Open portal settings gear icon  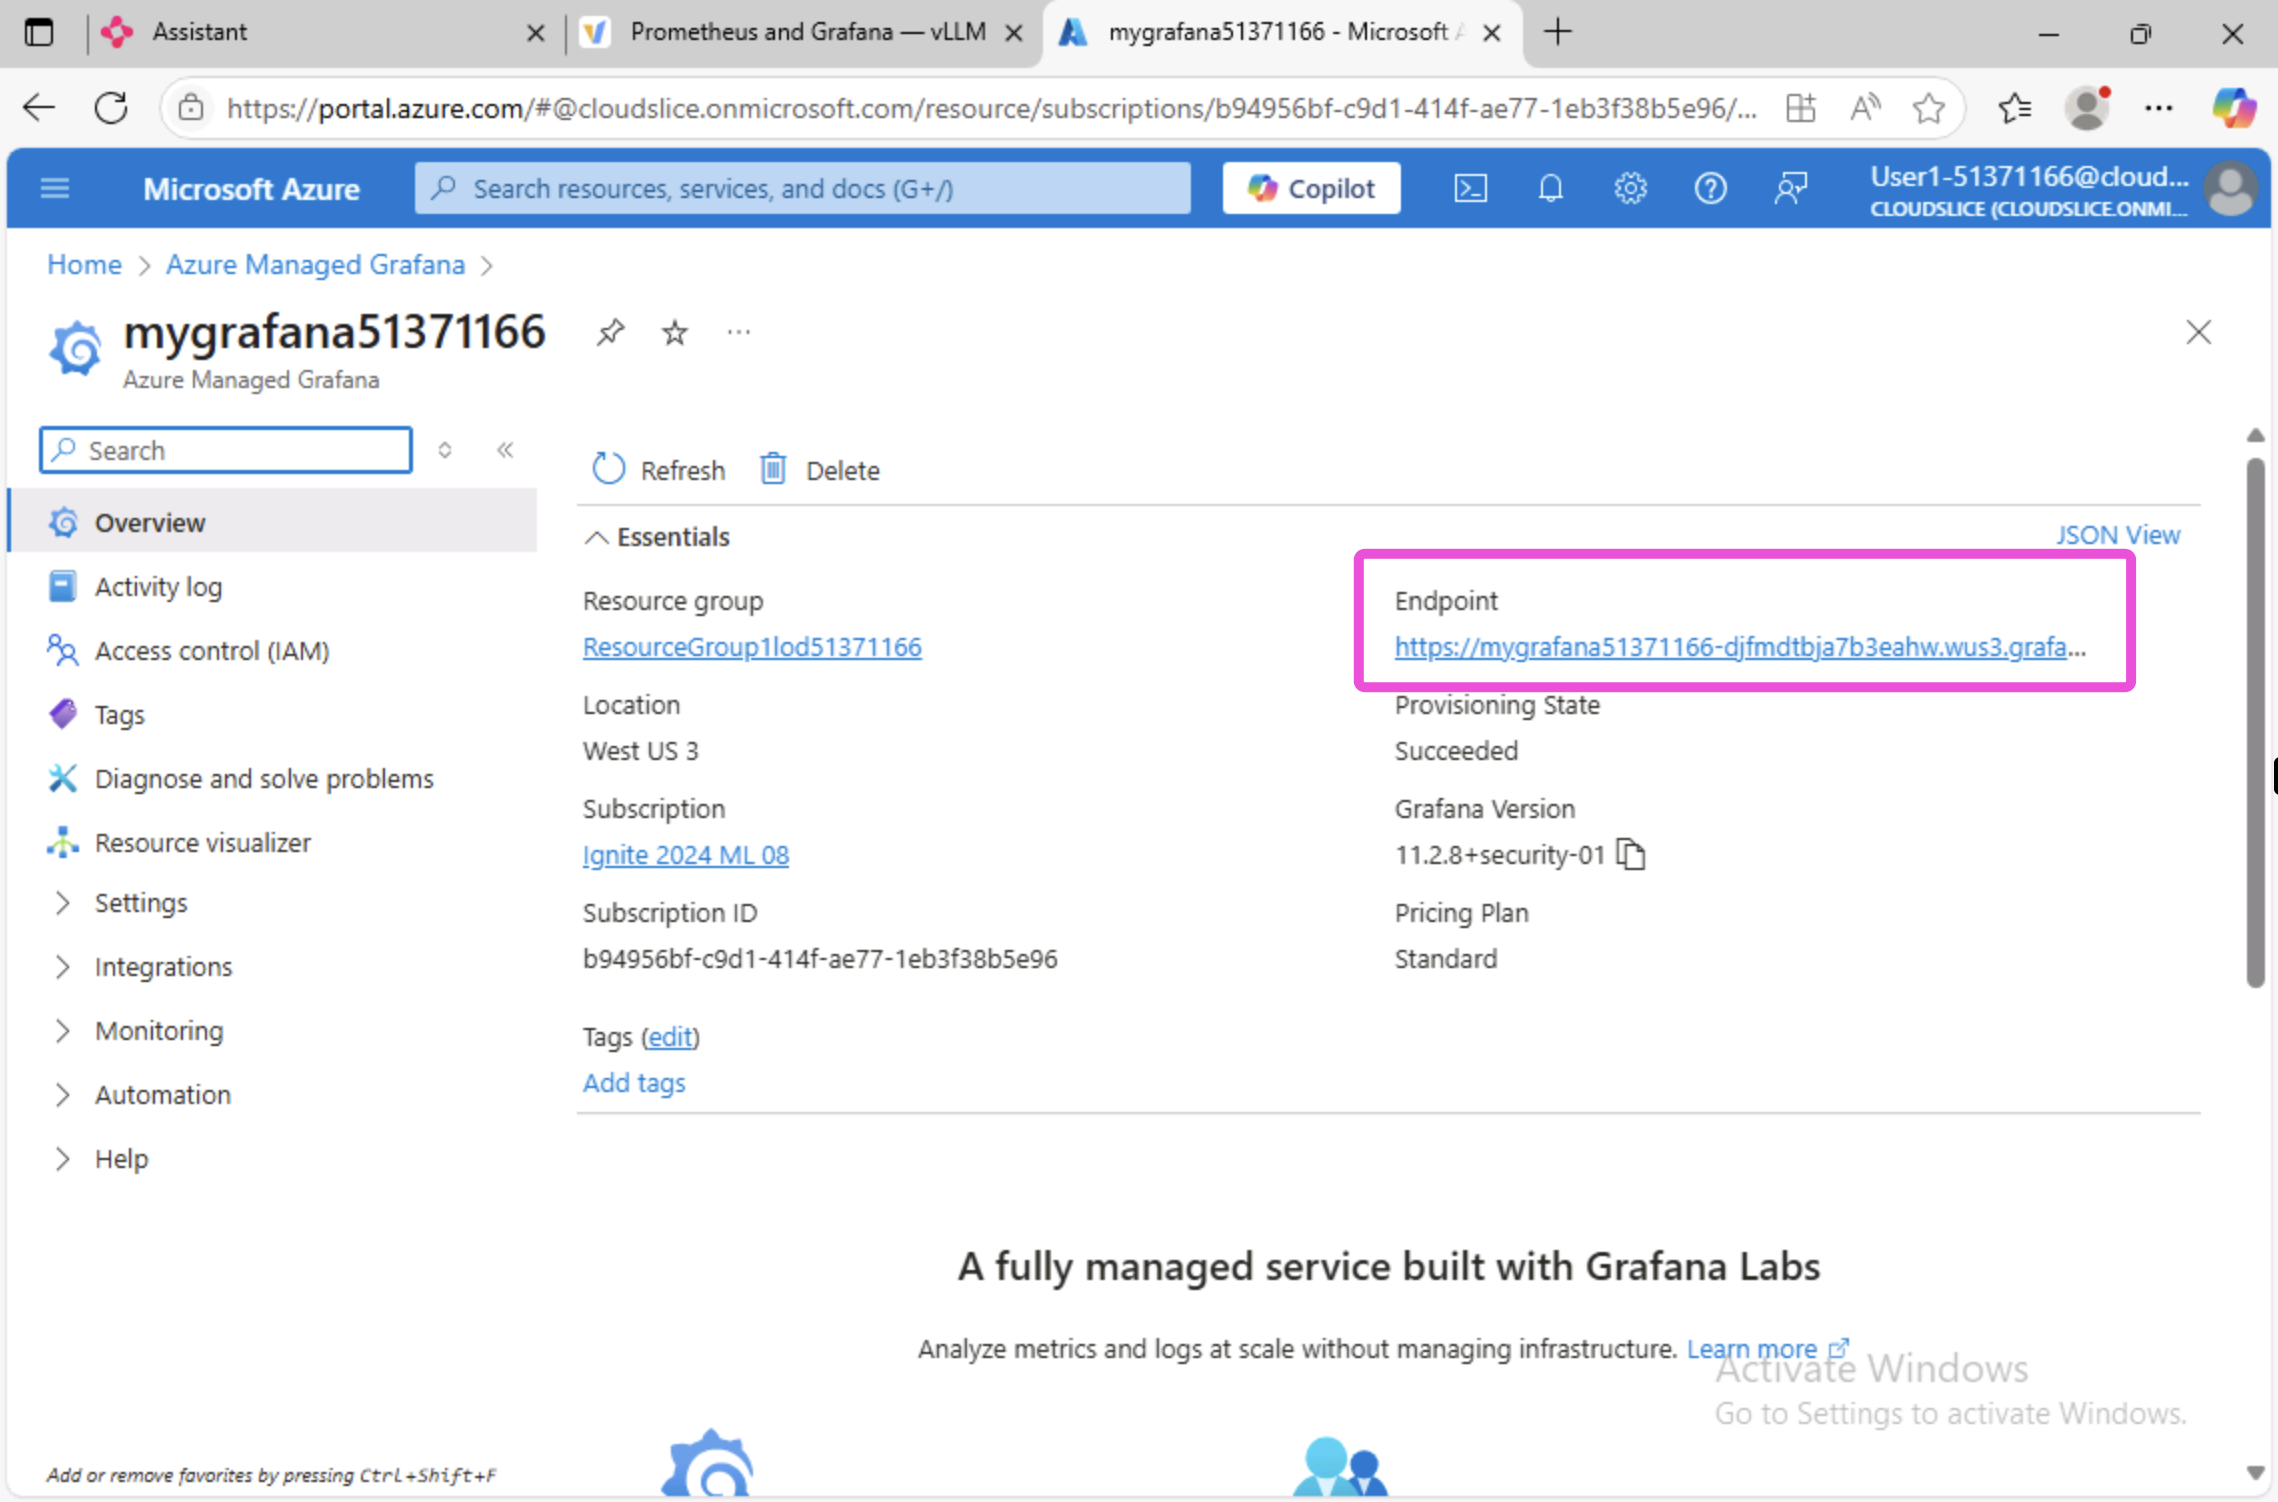tap(1630, 189)
